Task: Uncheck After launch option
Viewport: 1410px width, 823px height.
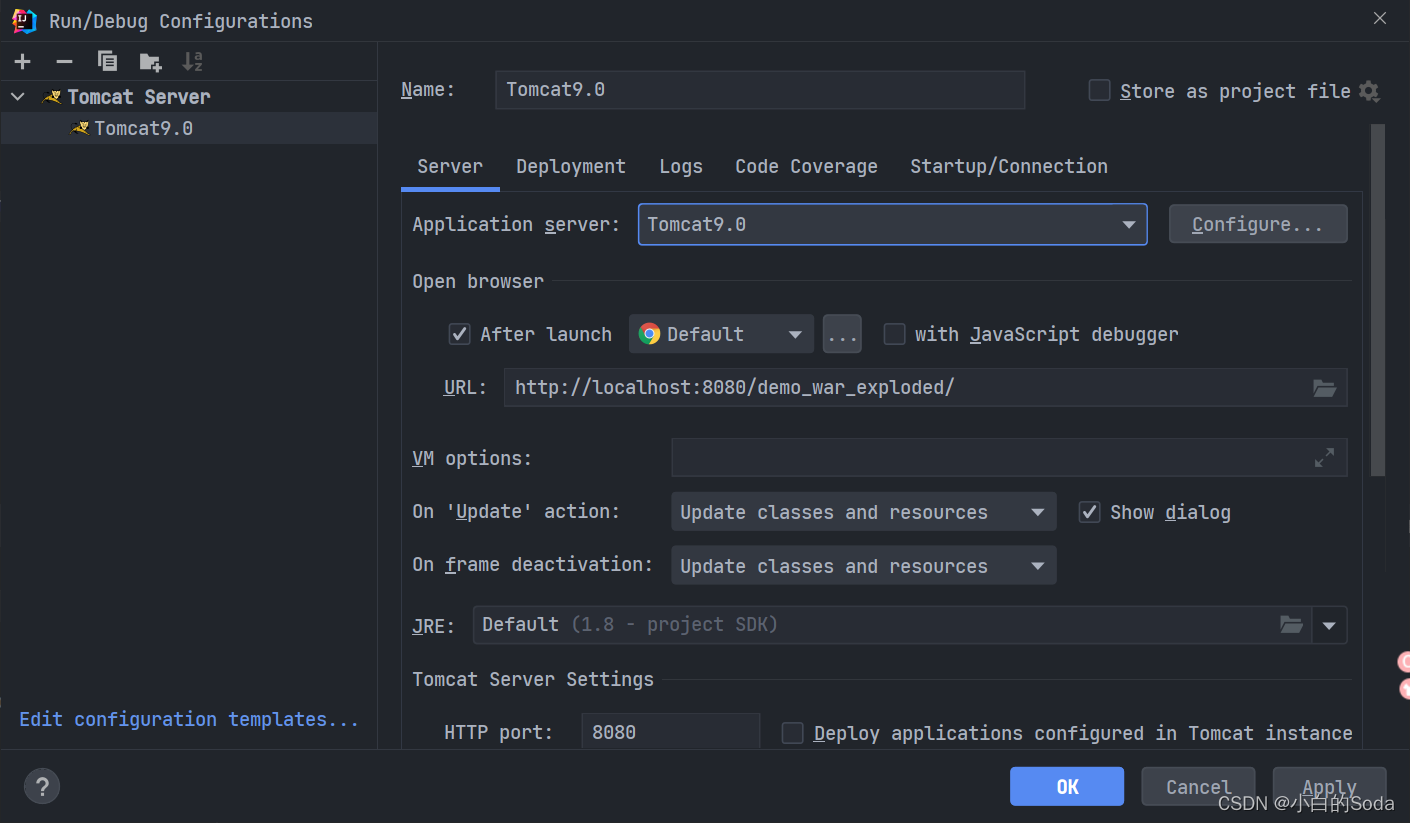Action: click(x=459, y=334)
